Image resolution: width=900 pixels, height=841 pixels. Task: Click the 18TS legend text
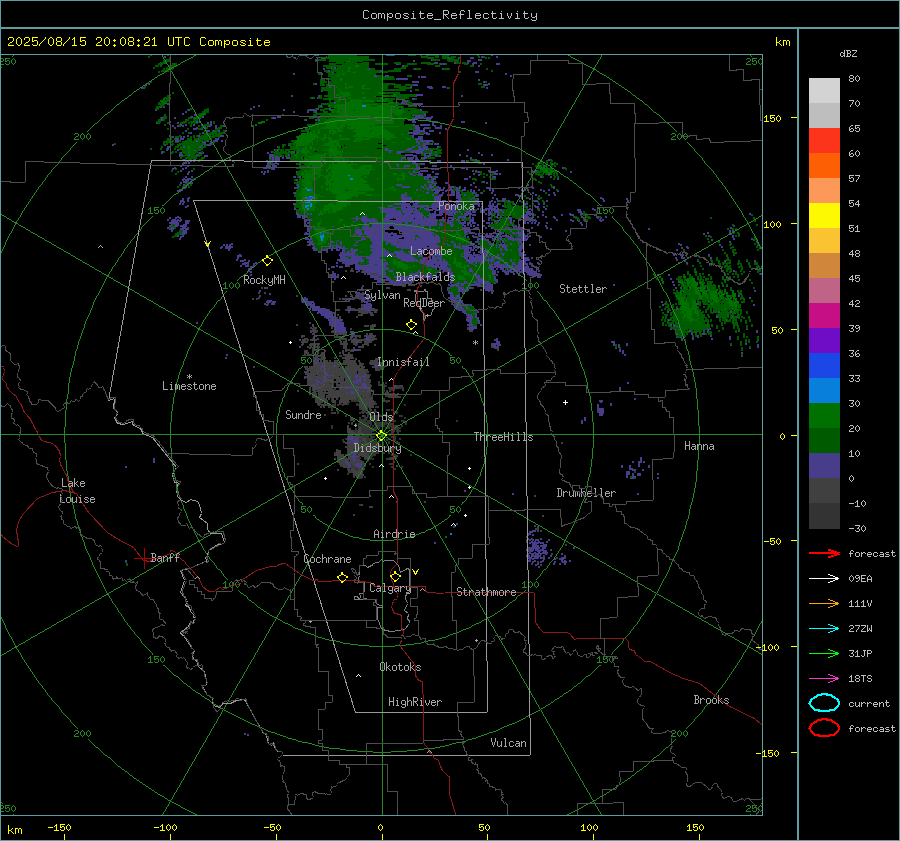(x=860, y=679)
